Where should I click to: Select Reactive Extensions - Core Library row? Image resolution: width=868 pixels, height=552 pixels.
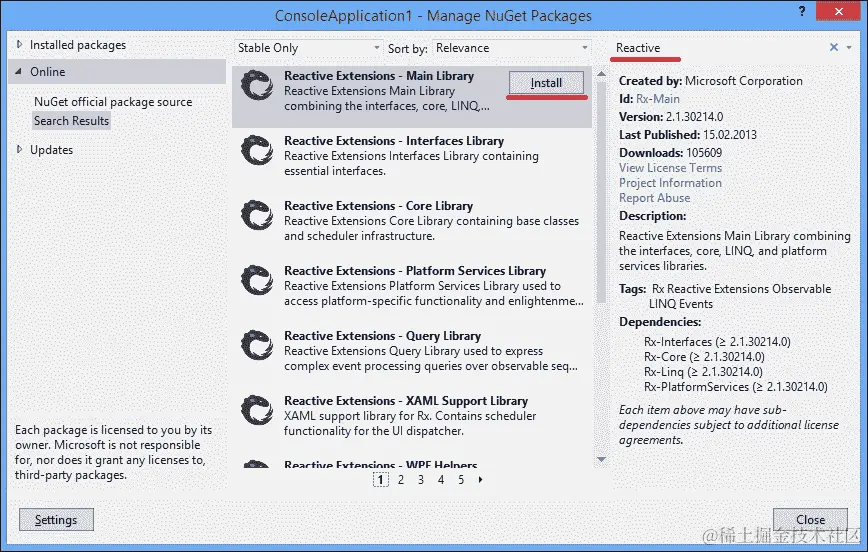[412, 220]
